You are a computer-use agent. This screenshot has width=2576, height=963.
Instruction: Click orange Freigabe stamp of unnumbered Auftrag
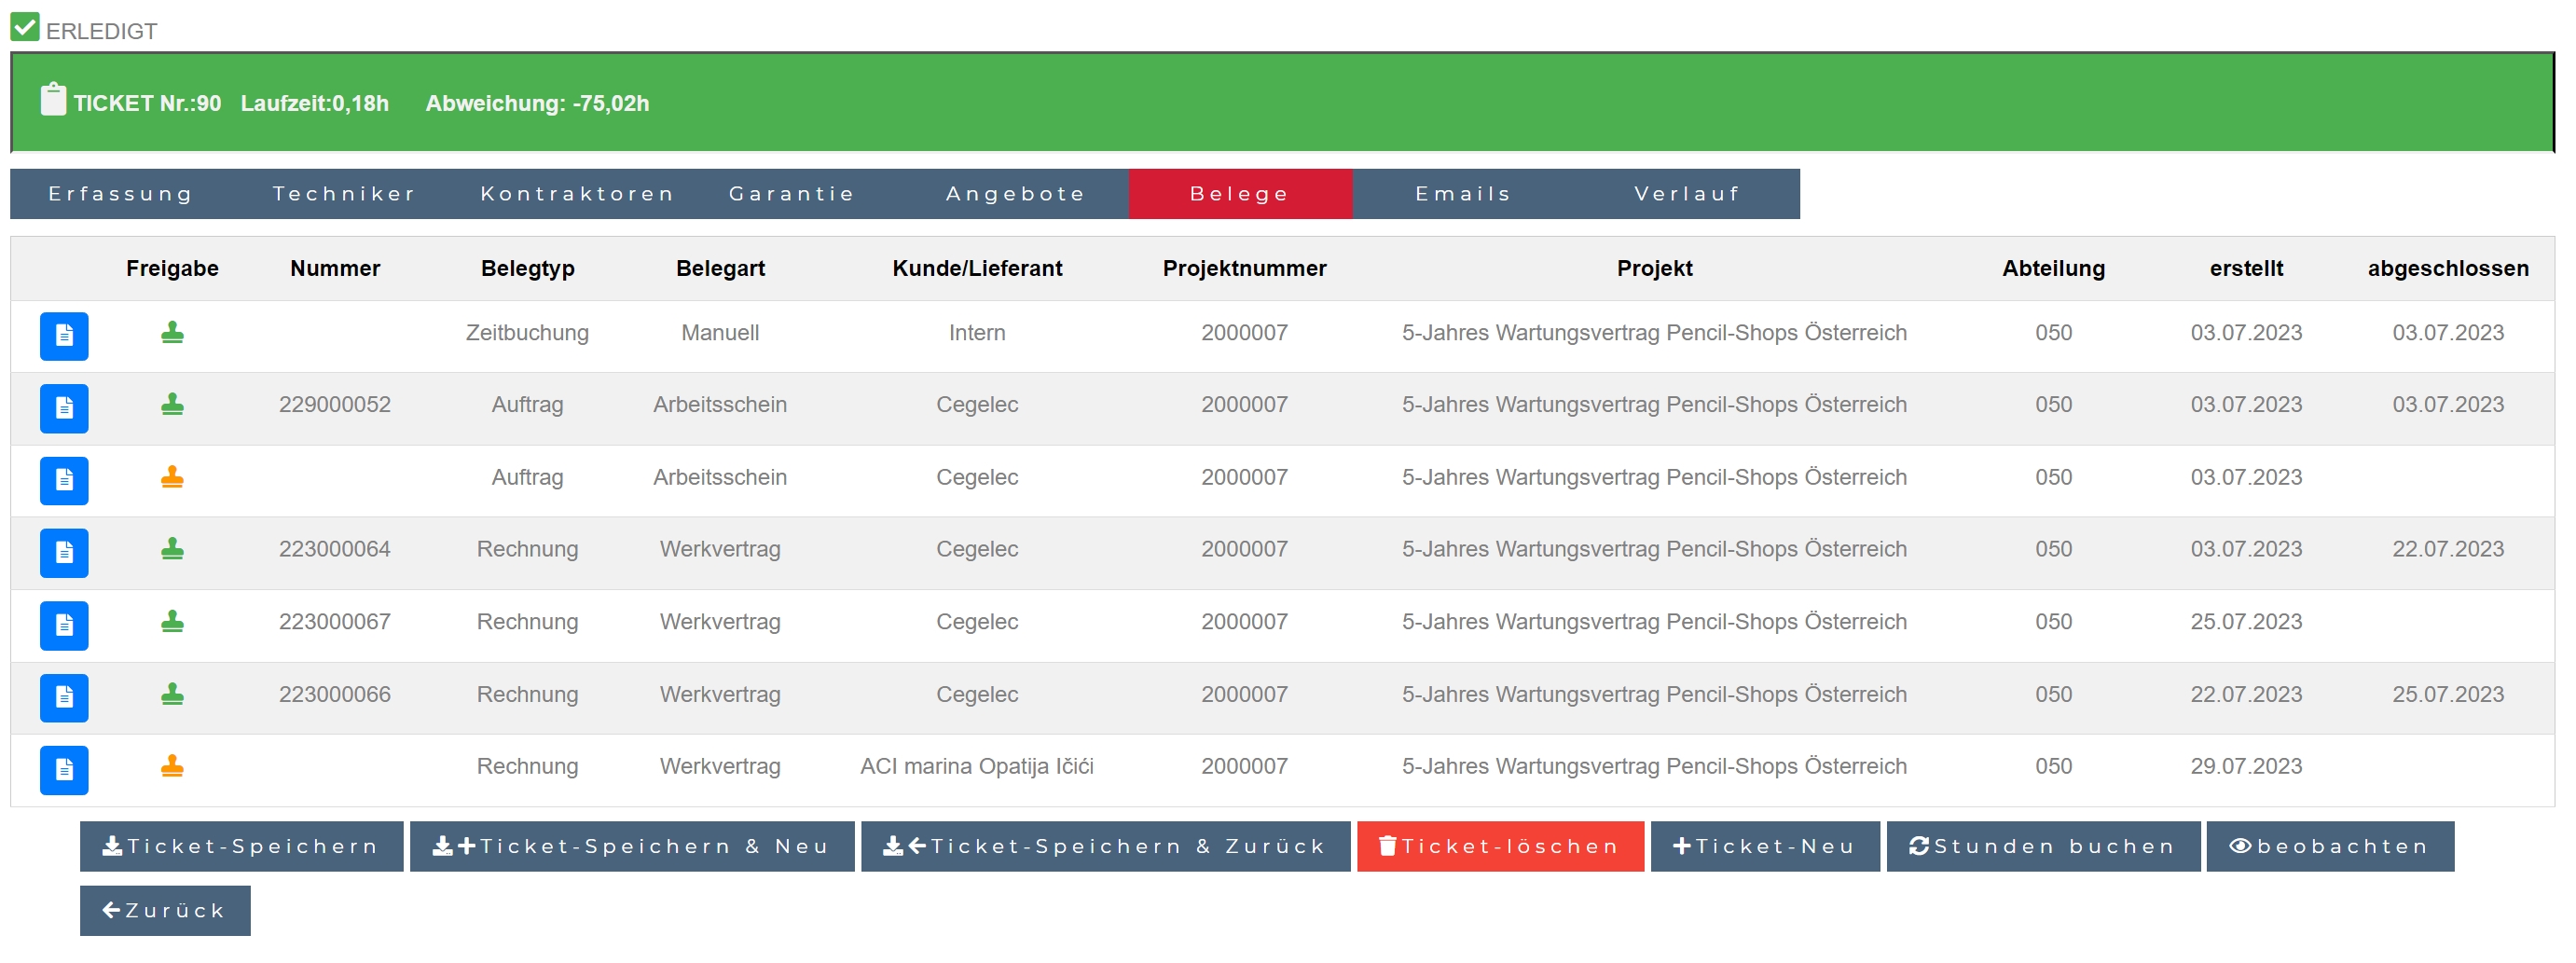click(x=172, y=477)
